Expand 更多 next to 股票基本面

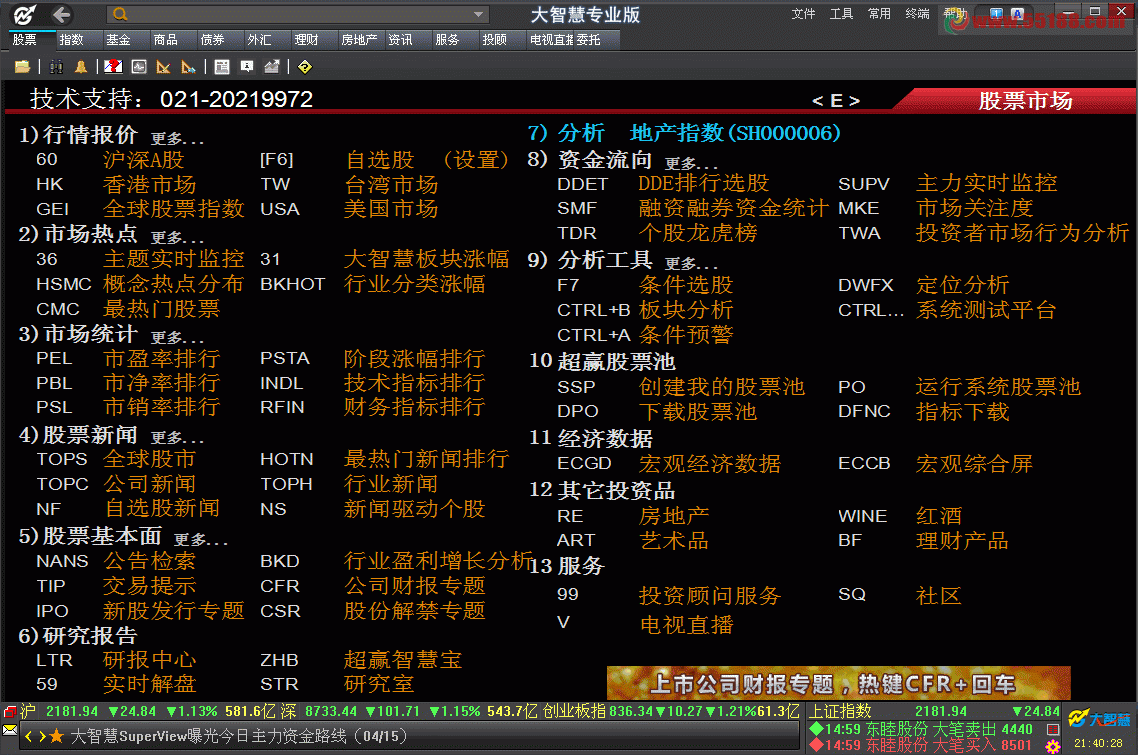[201, 539]
